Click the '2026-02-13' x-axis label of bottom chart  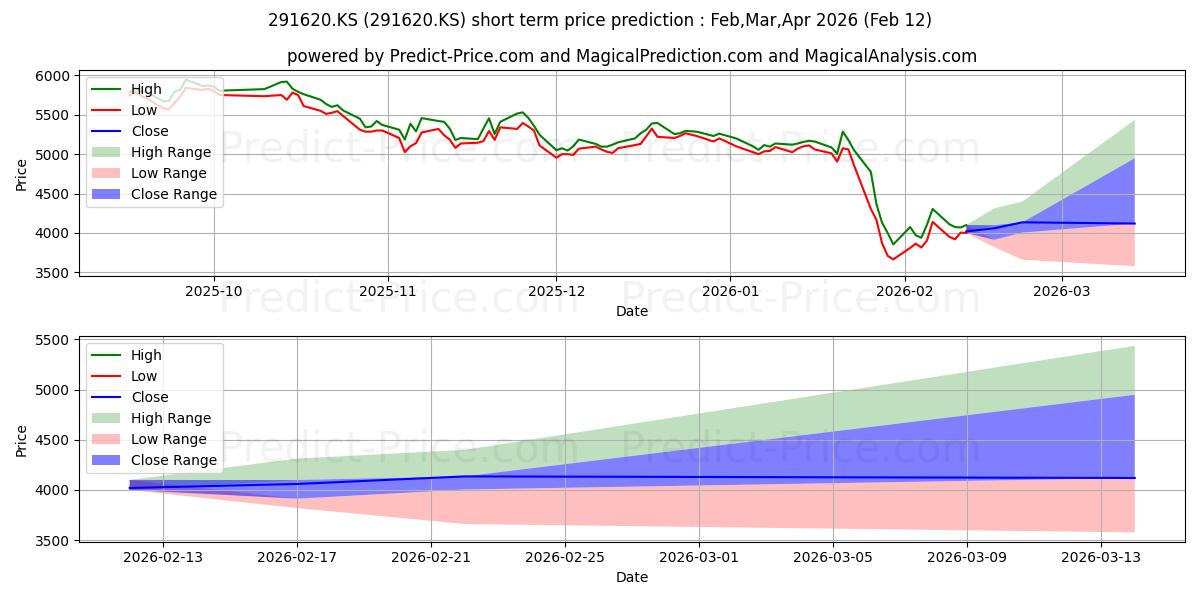click(x=163, y=557)
